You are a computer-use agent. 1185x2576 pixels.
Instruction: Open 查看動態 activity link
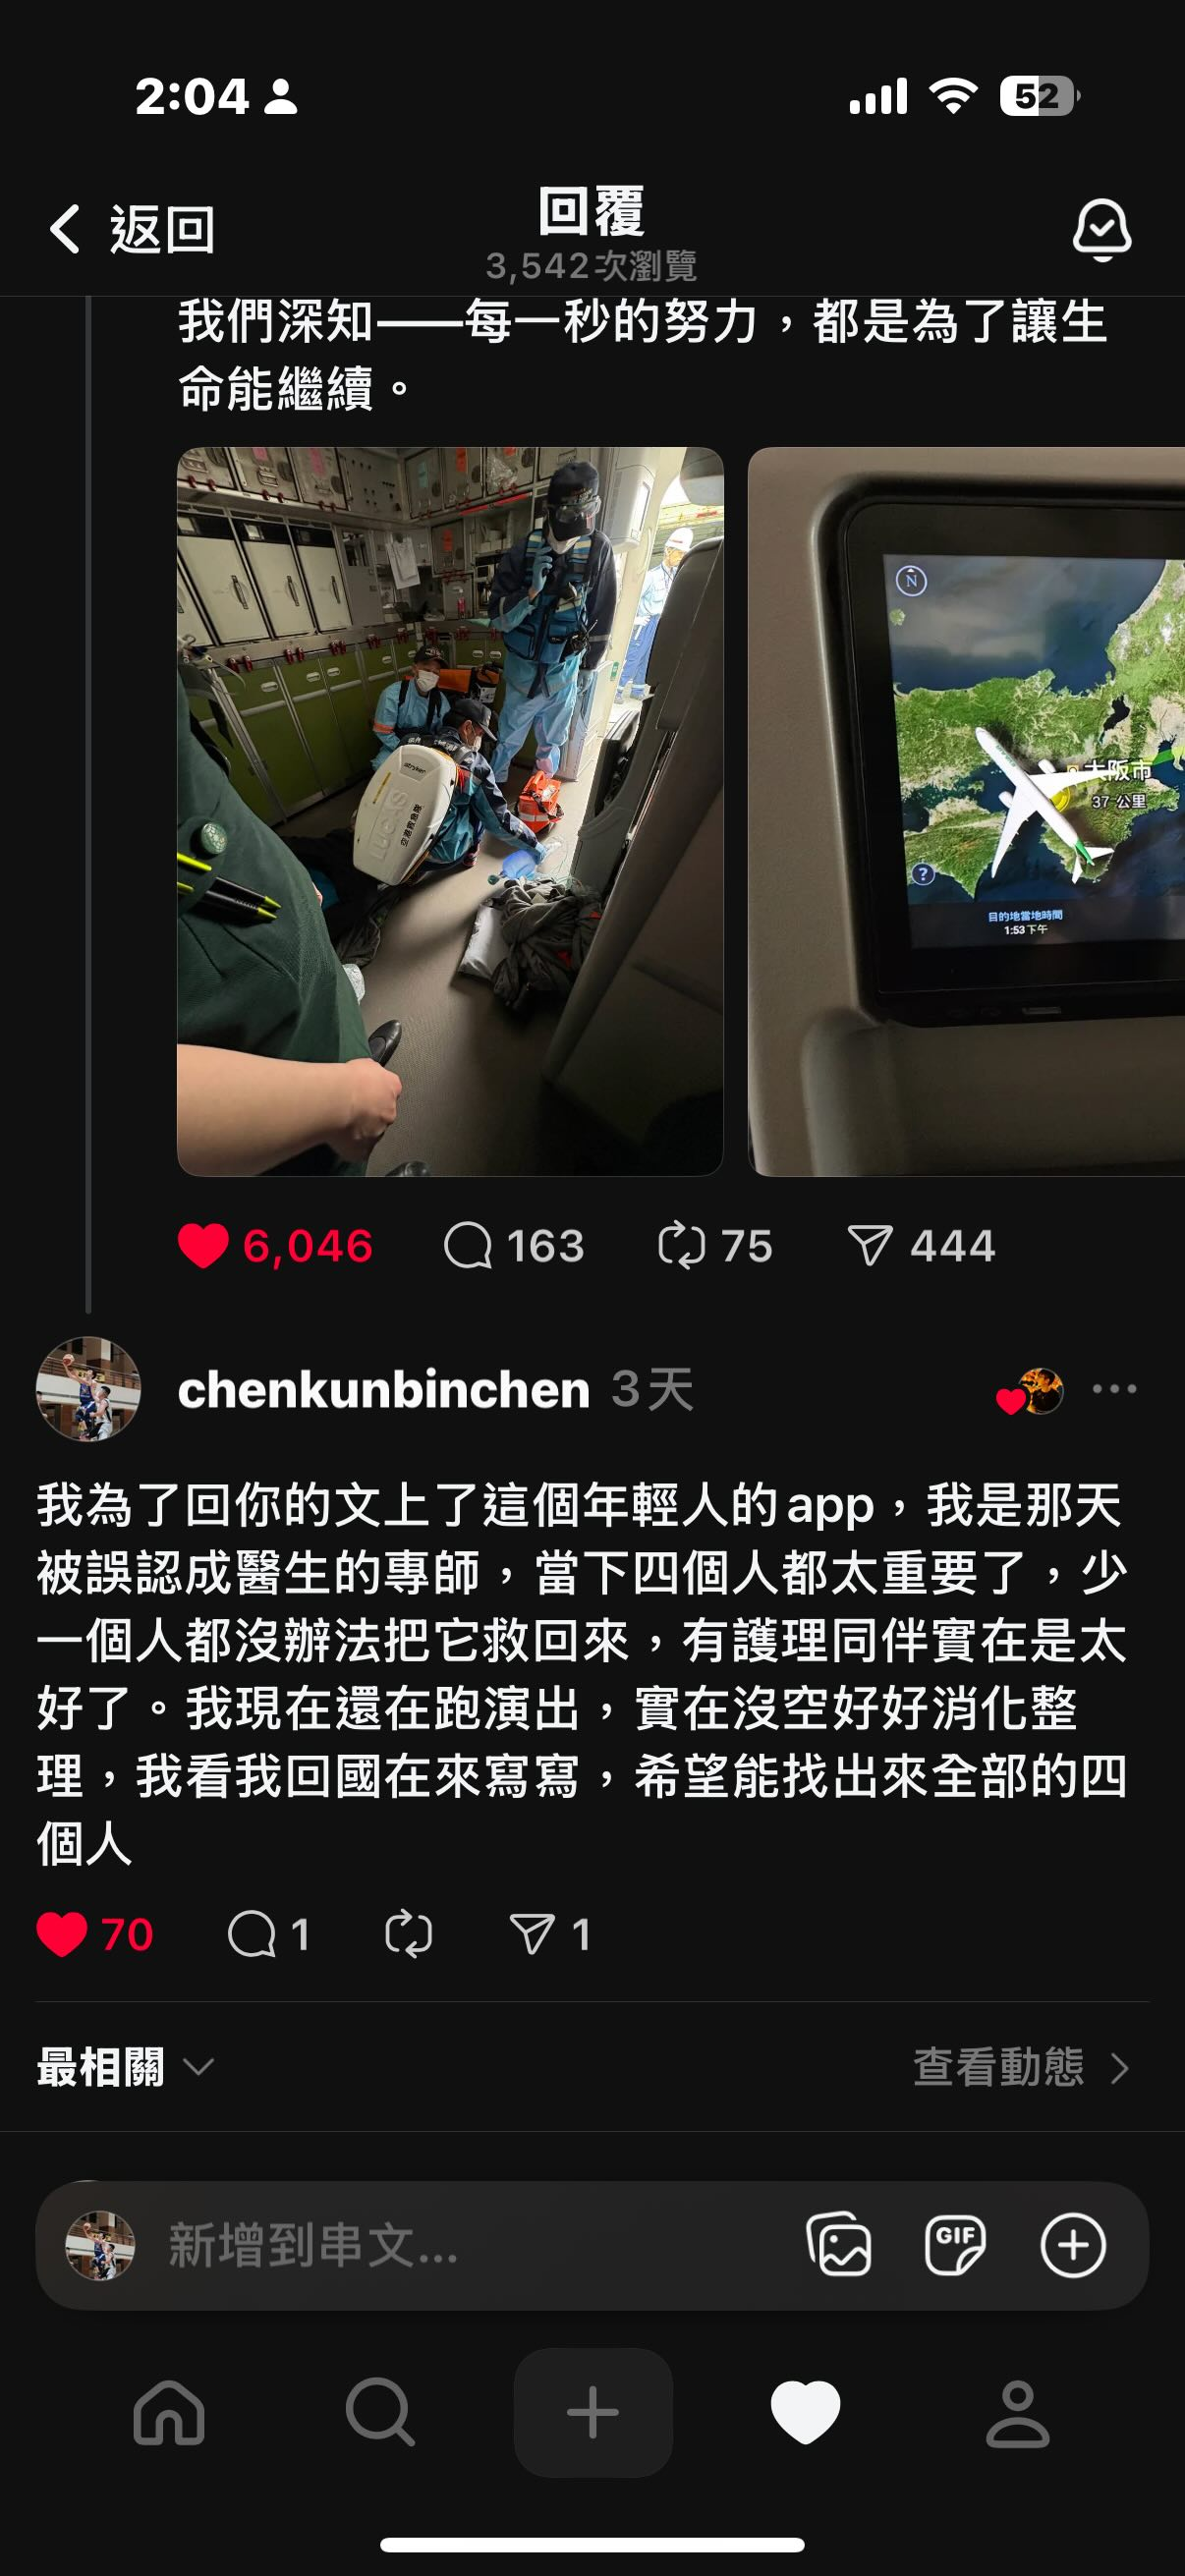1021,2067
